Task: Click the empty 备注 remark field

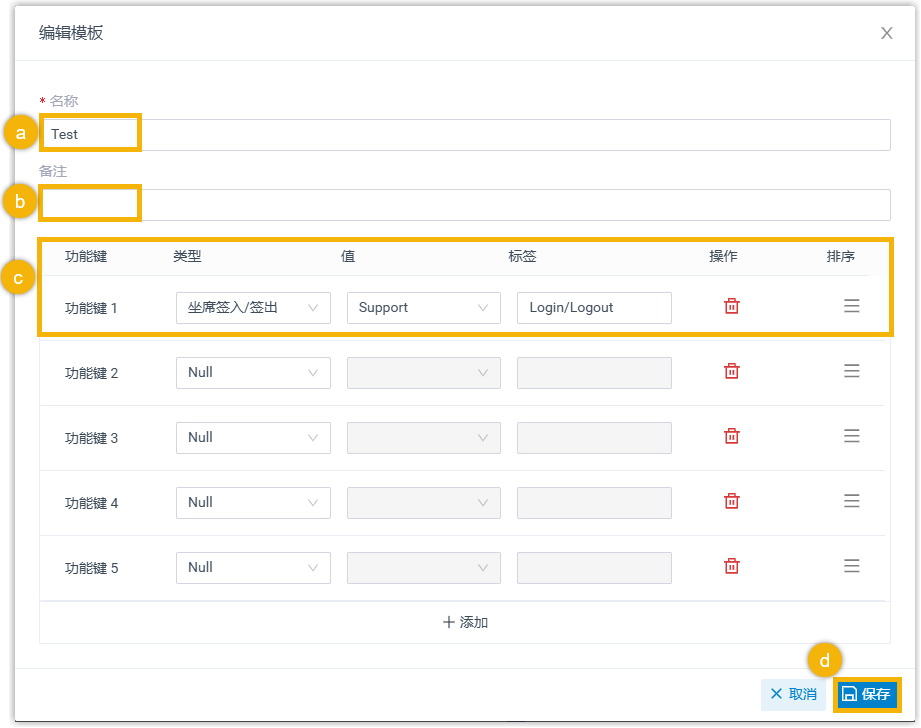Action: point(465,205)
